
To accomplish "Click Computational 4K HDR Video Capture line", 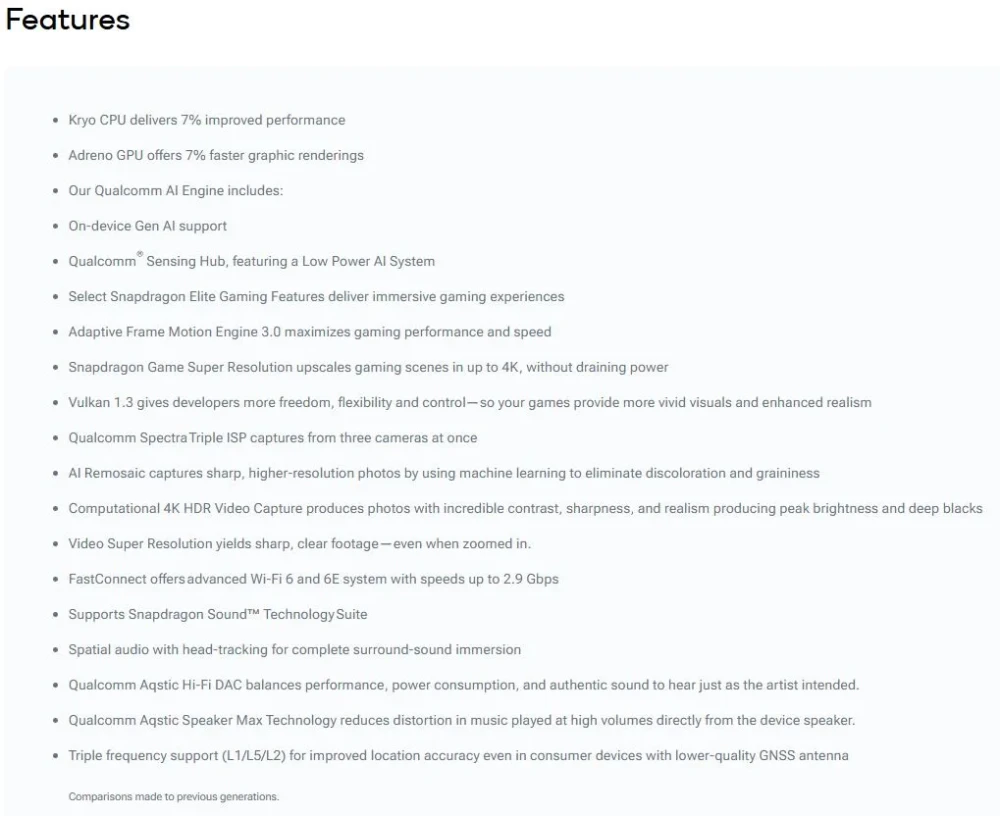I will tap(526, 508).
